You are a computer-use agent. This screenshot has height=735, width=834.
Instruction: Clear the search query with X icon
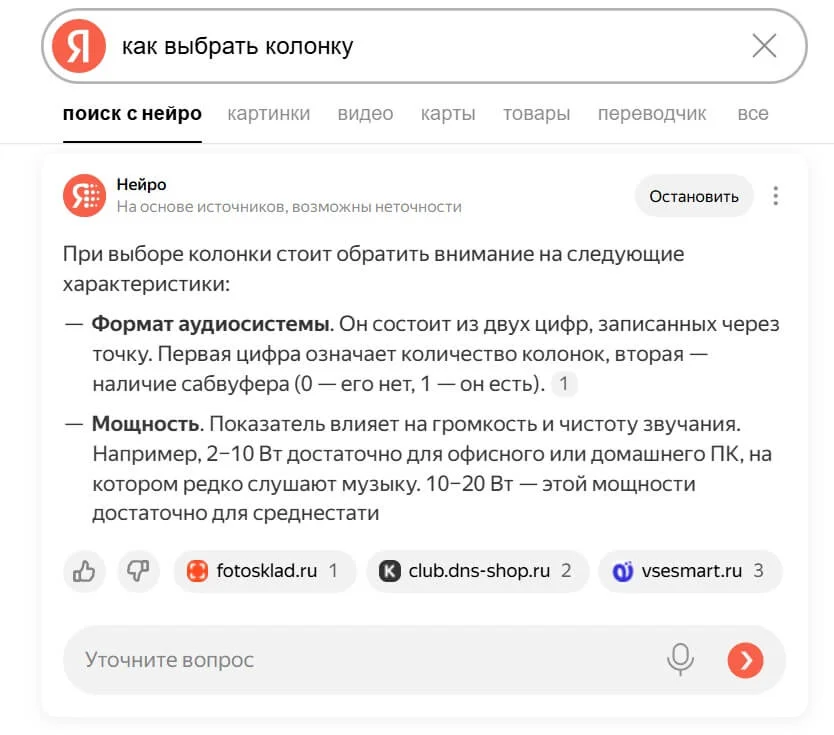[x=764, y=46]
